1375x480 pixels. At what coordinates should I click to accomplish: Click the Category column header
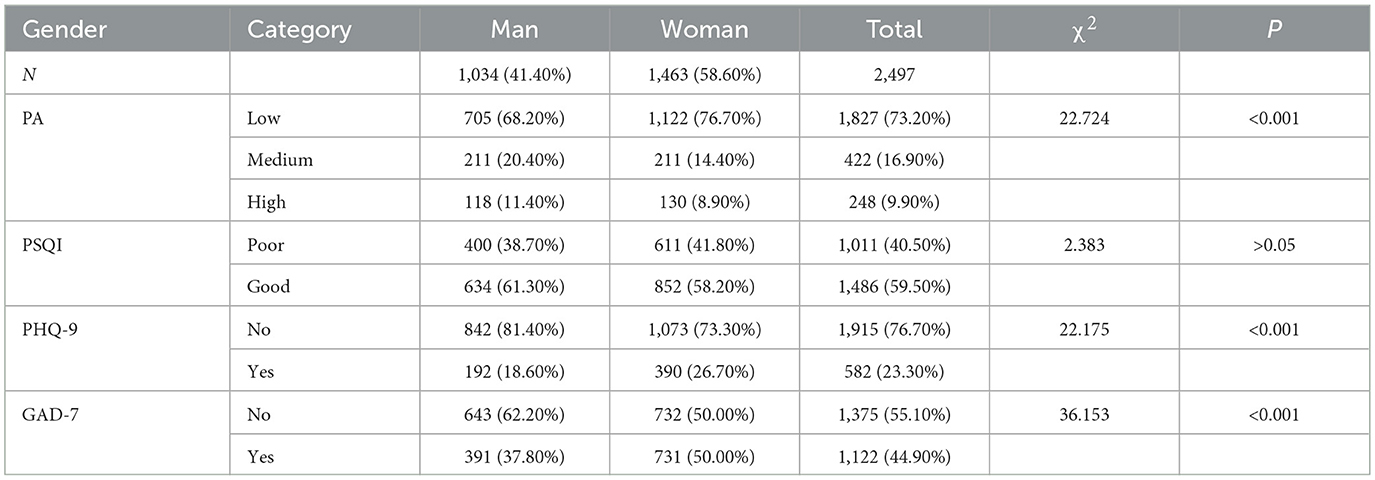(x=298, y=30)
